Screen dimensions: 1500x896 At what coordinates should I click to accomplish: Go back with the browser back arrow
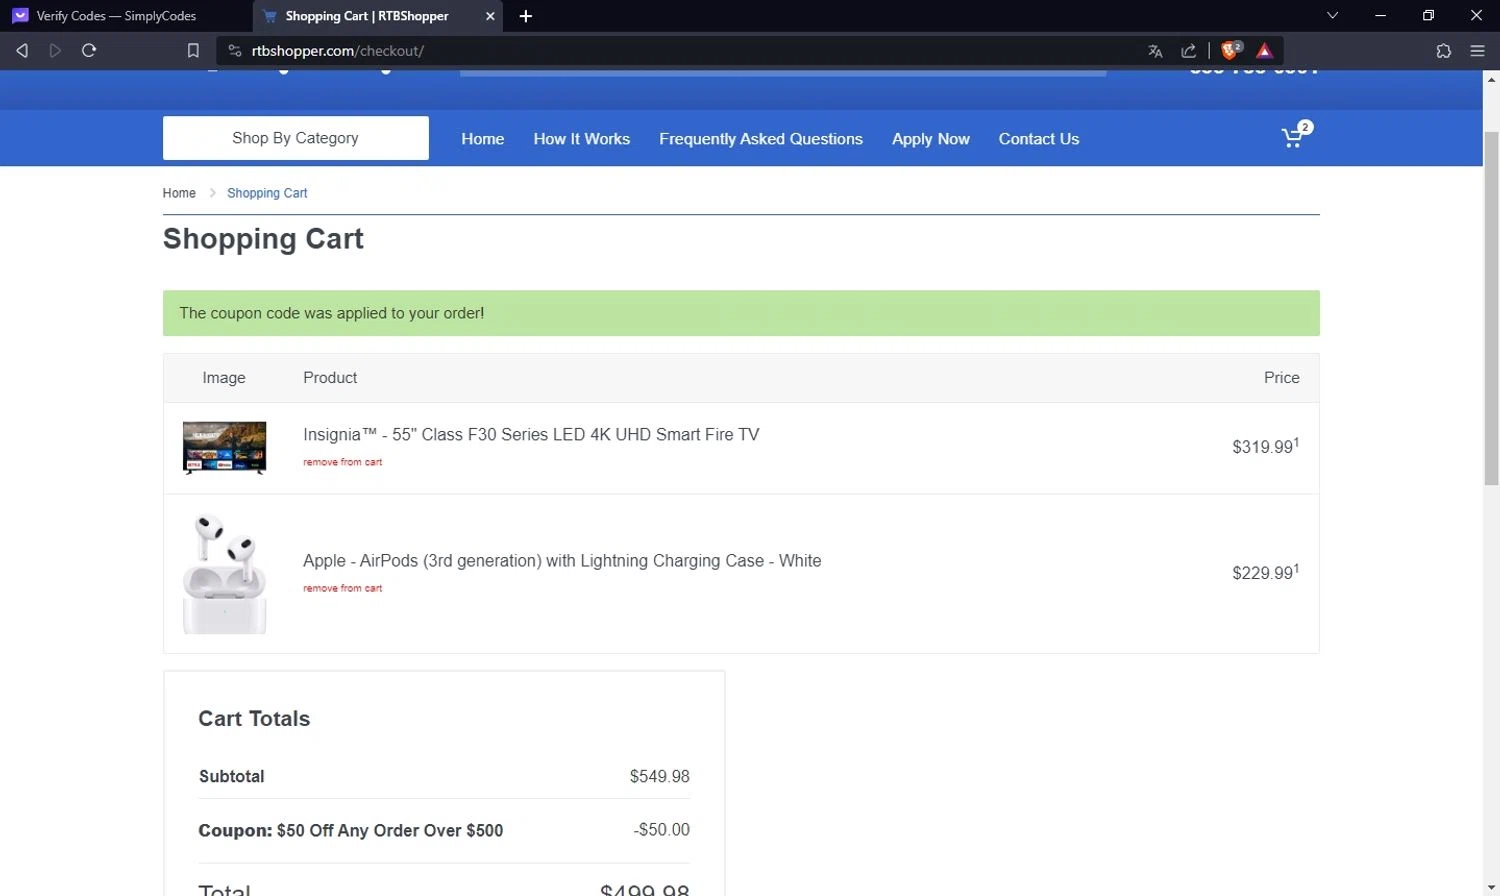click(x=22, y=50)
